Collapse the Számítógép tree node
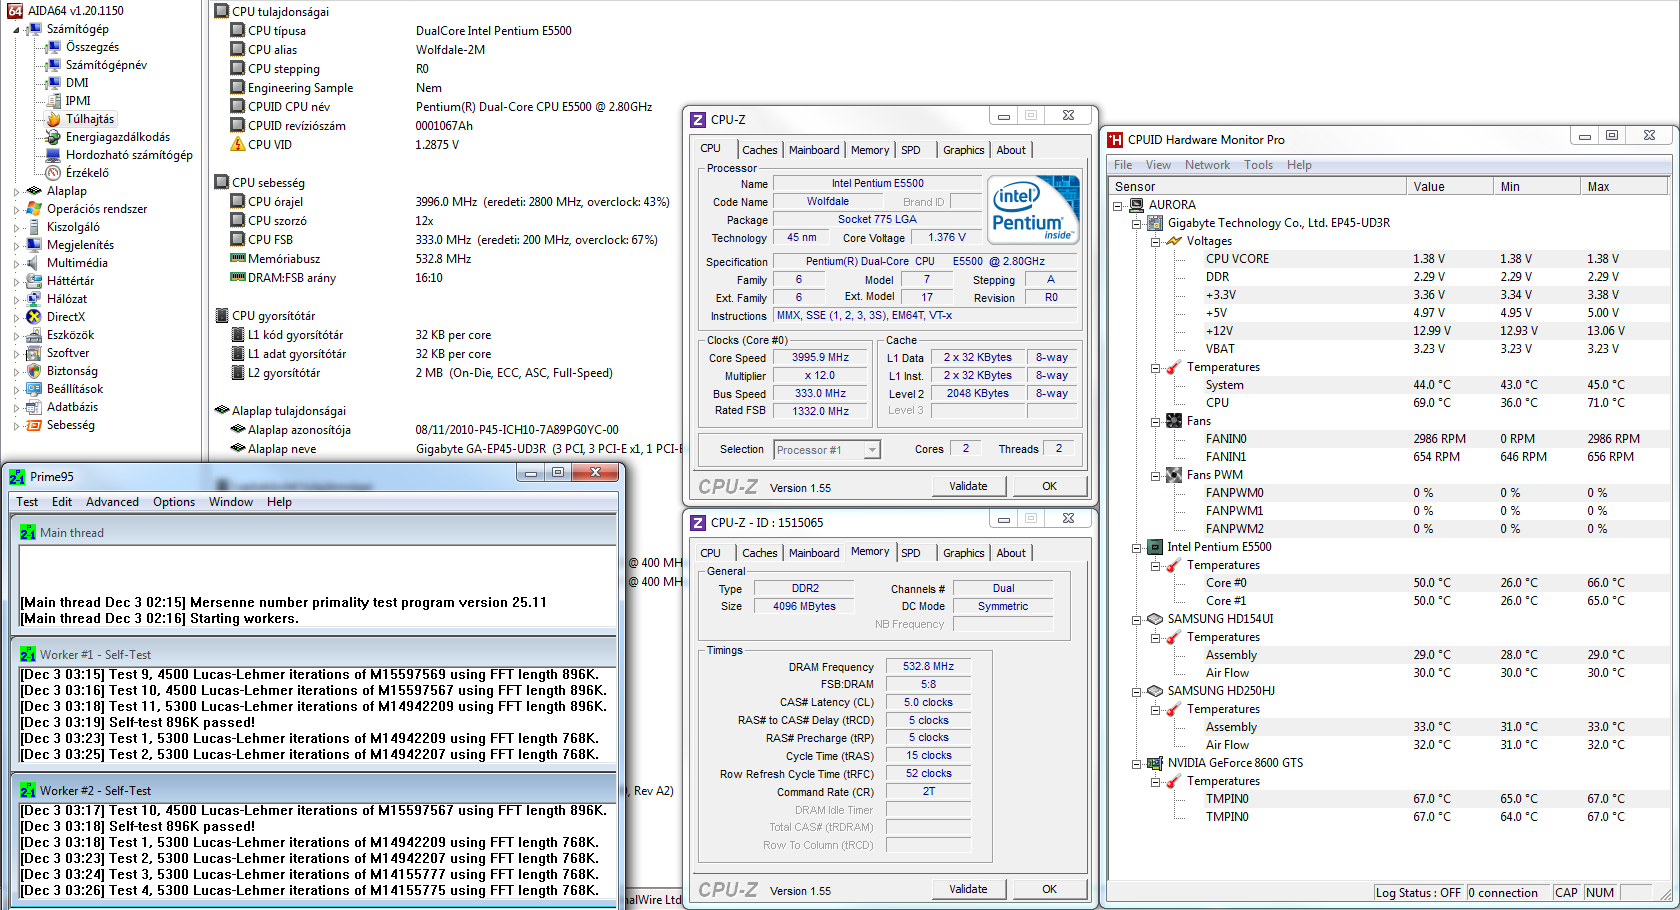 click(16, 30)
